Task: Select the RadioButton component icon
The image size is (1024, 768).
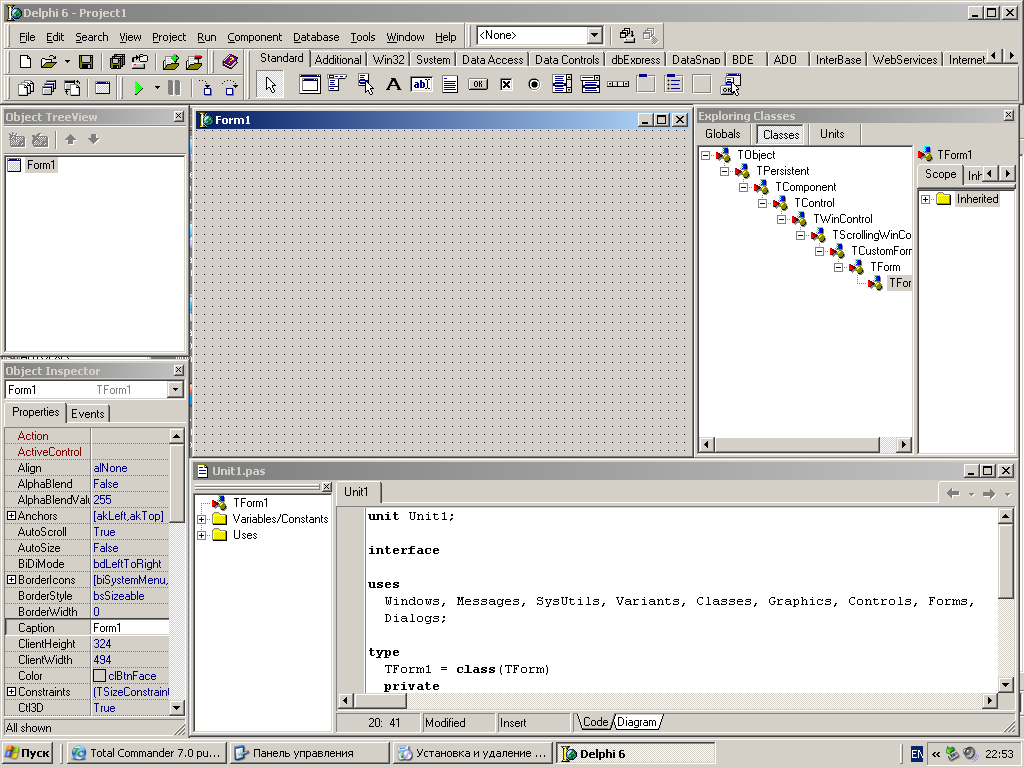Action: [534, 84]
